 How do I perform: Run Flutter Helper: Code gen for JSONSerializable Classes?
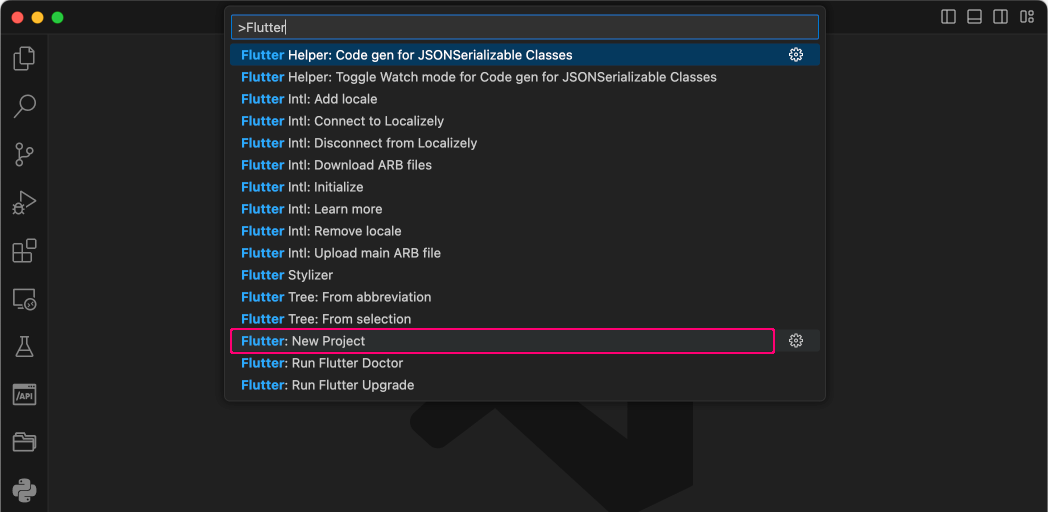pos(525,55)
